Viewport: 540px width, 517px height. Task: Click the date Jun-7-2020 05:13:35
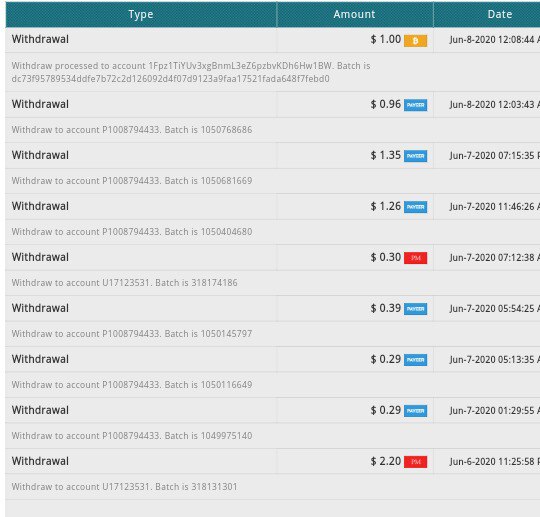(495, 359)
